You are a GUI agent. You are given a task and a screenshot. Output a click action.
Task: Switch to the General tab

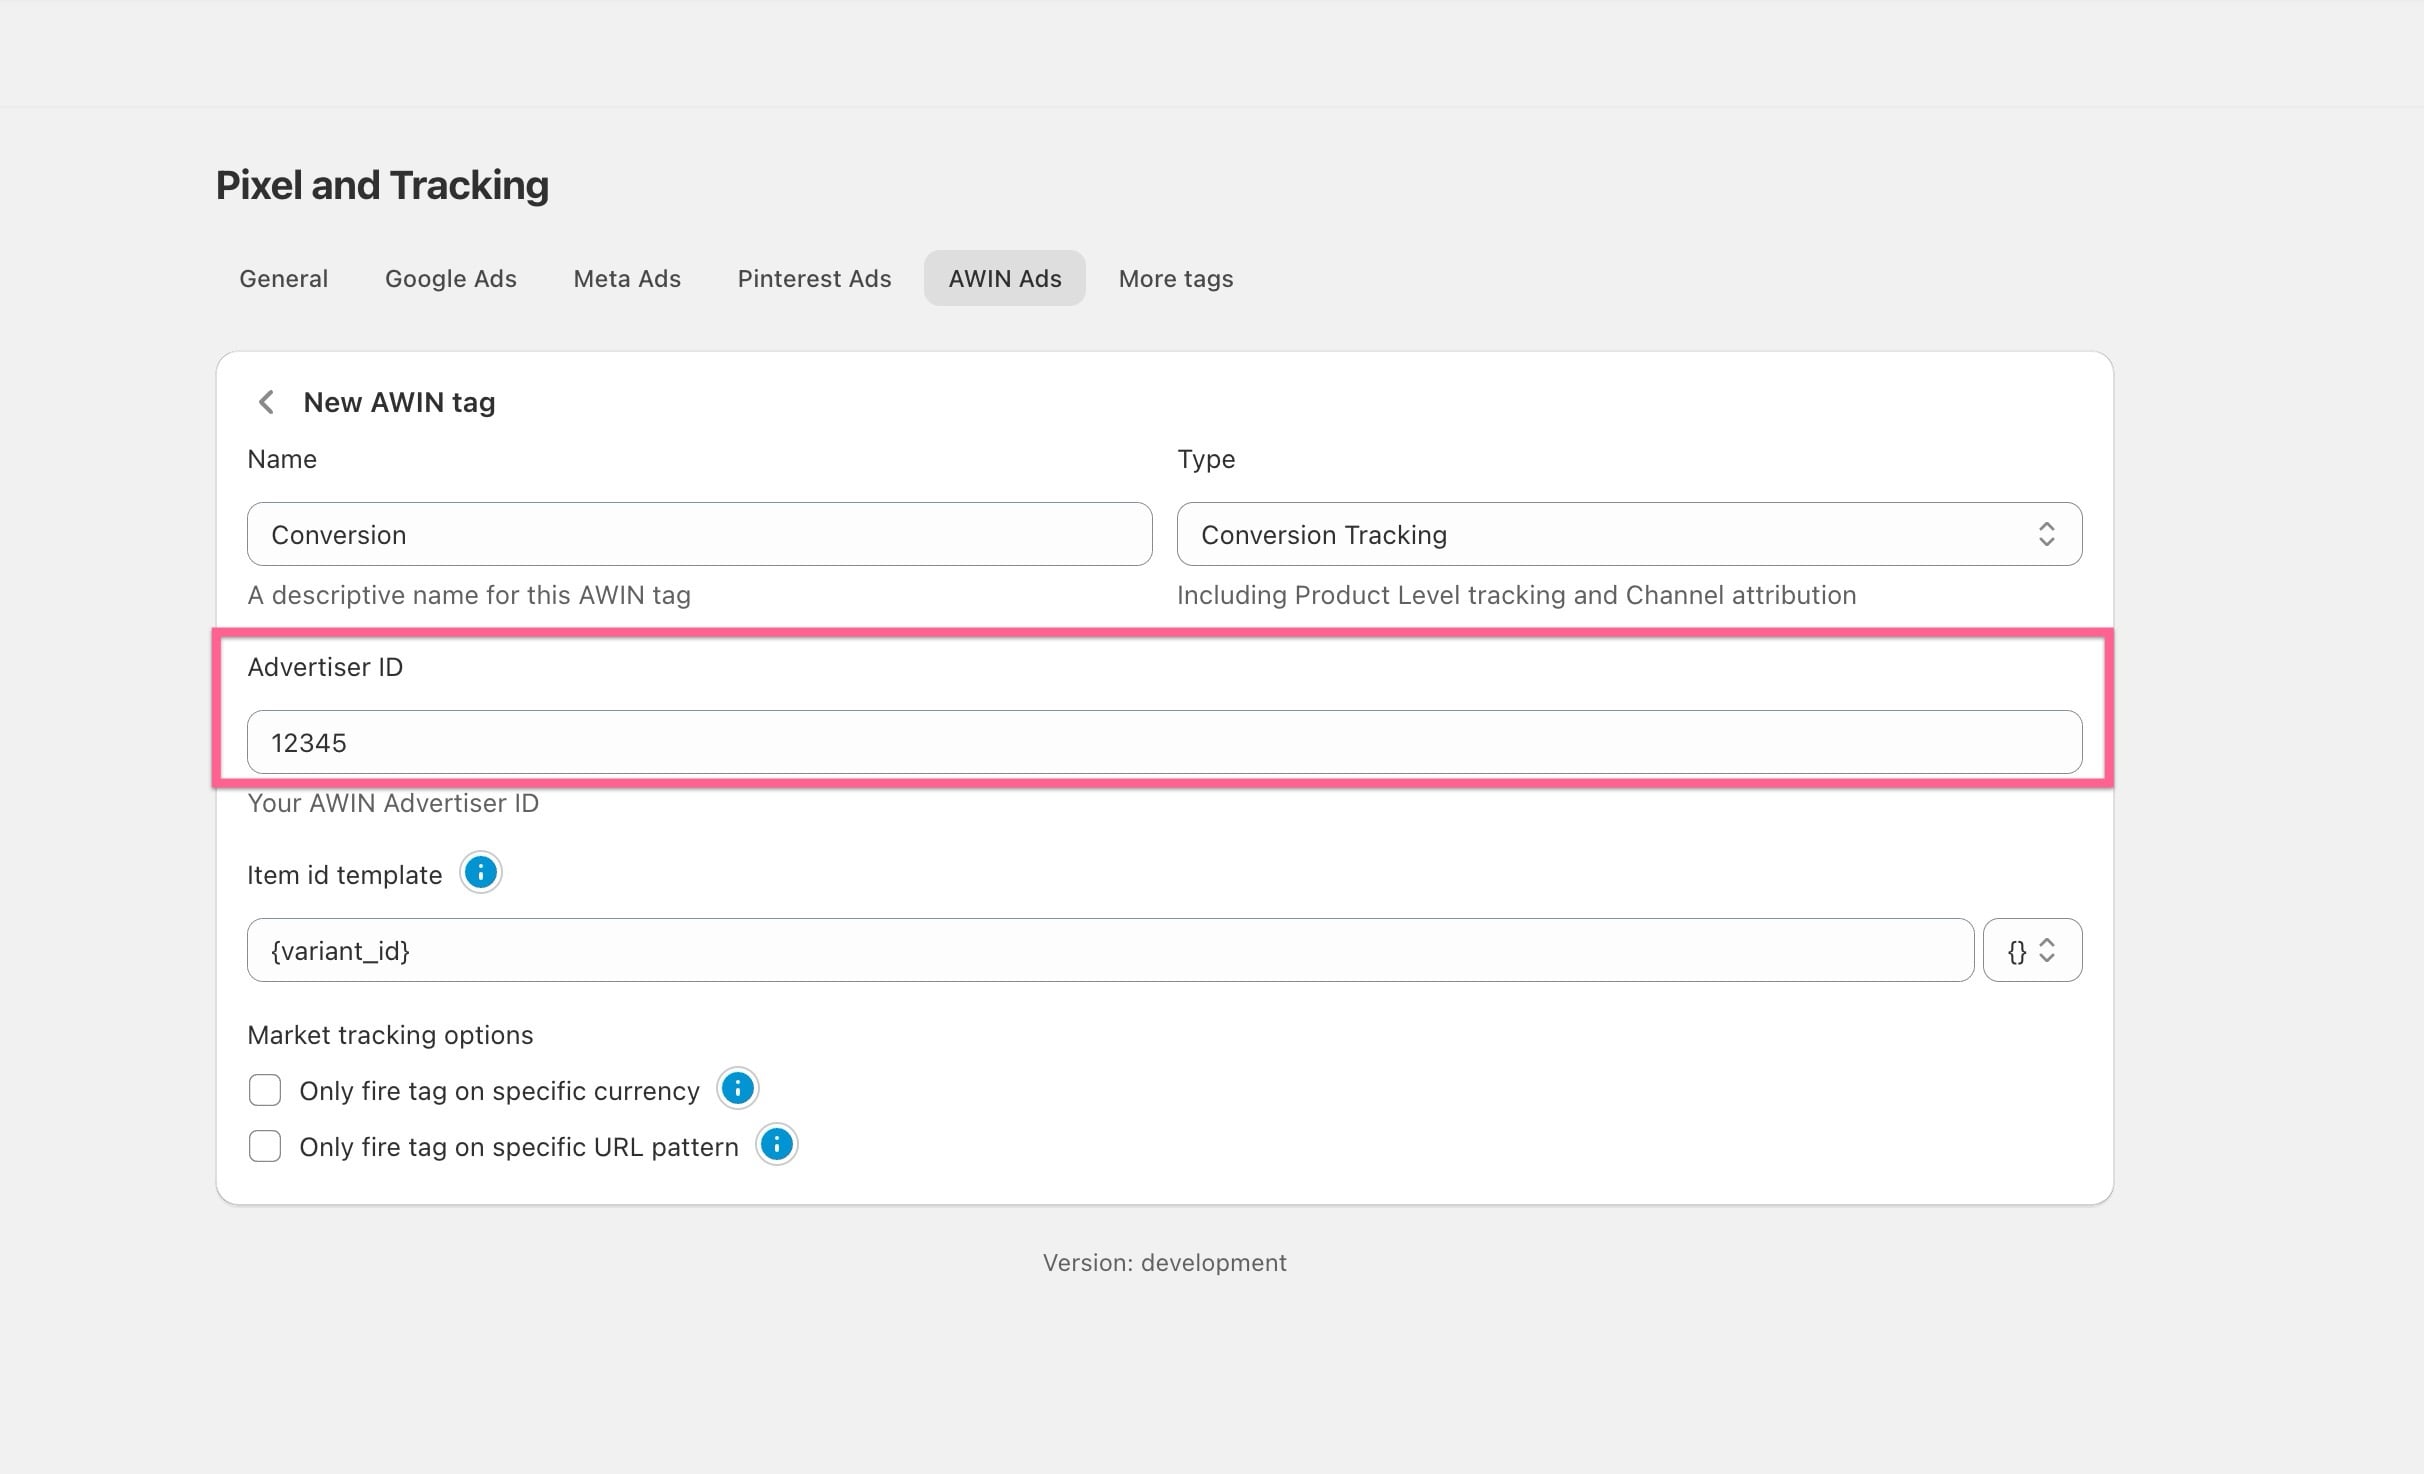[283, 278]
